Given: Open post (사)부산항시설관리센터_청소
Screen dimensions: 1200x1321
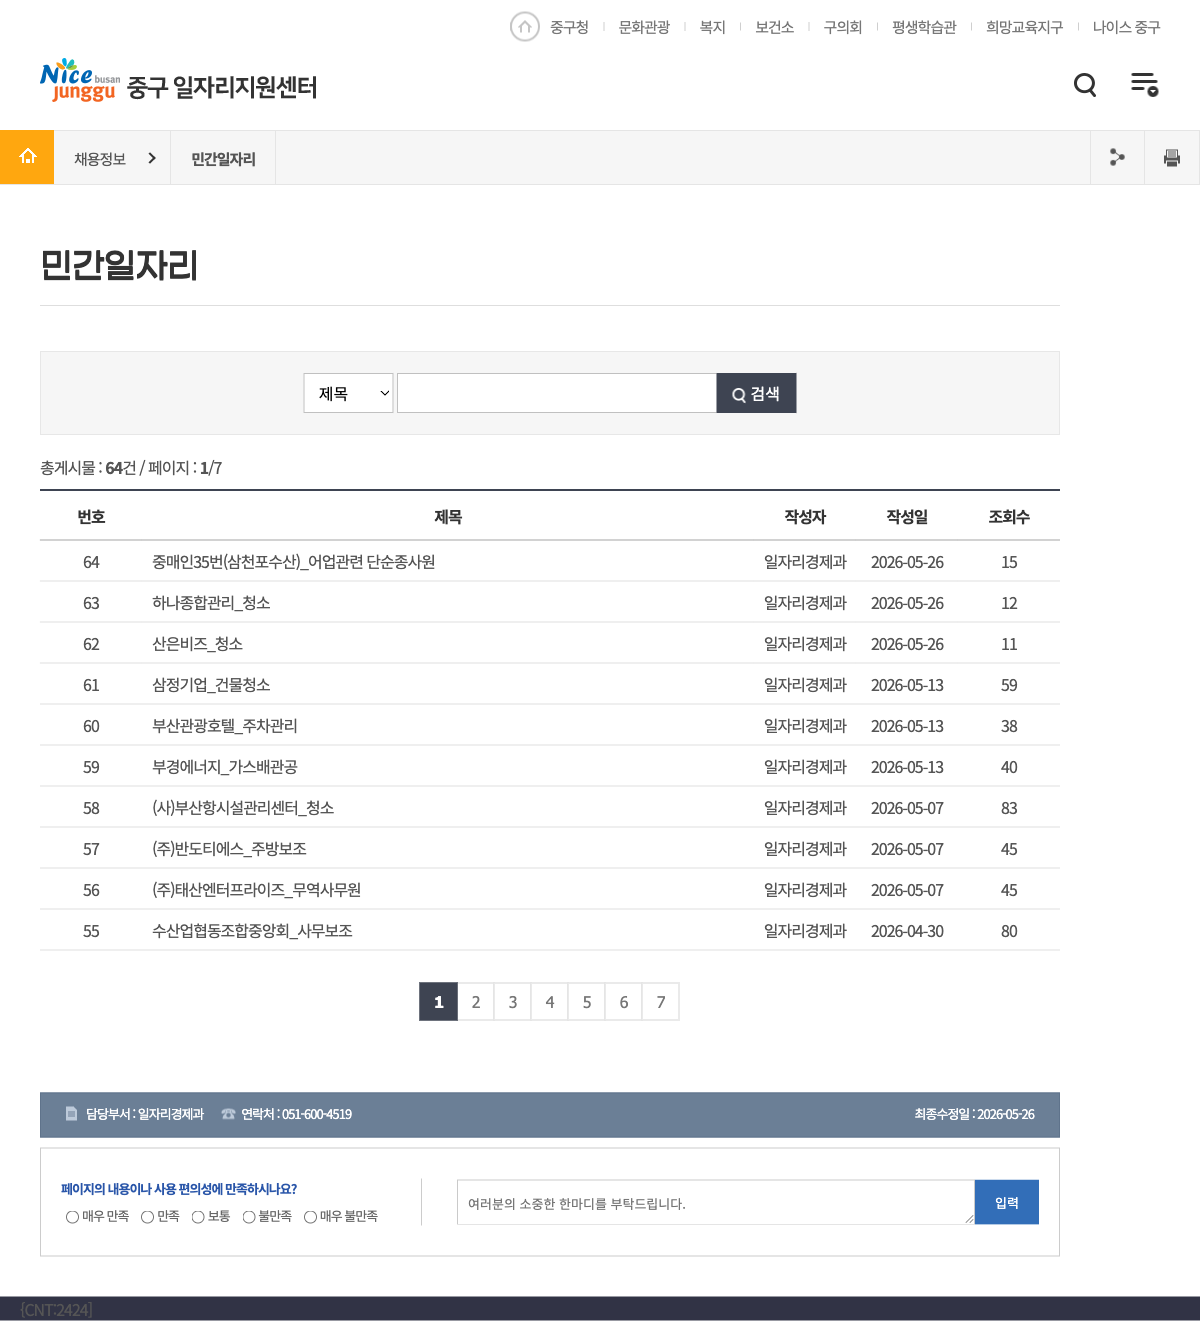Looking at the screenshot, I should coord(243,808).
